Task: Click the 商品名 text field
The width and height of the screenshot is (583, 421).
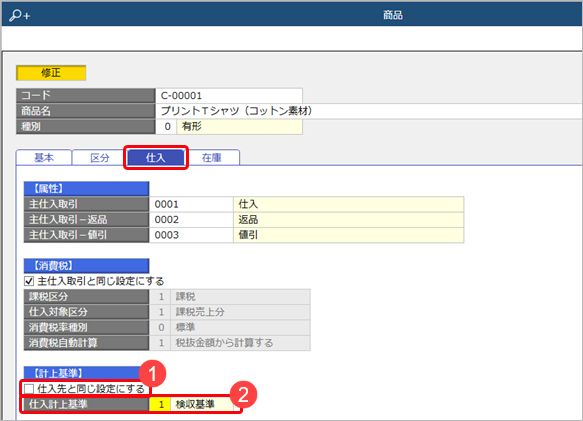Action: coord(369,111)
